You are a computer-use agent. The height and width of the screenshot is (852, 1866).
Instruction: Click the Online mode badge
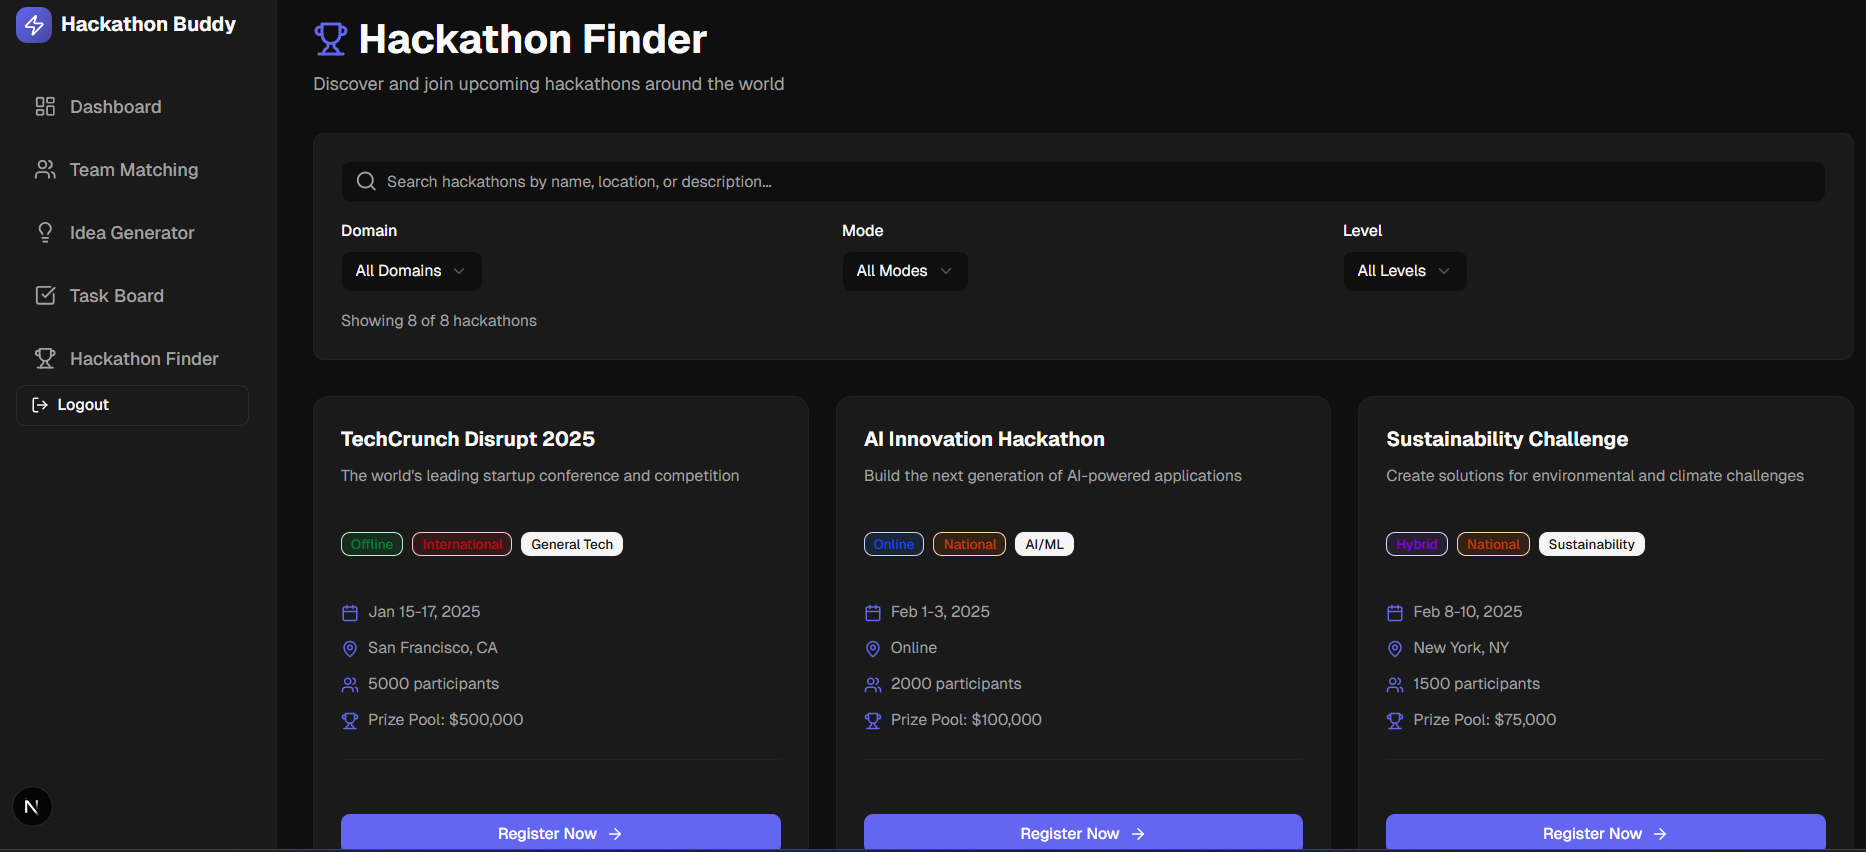894,544
